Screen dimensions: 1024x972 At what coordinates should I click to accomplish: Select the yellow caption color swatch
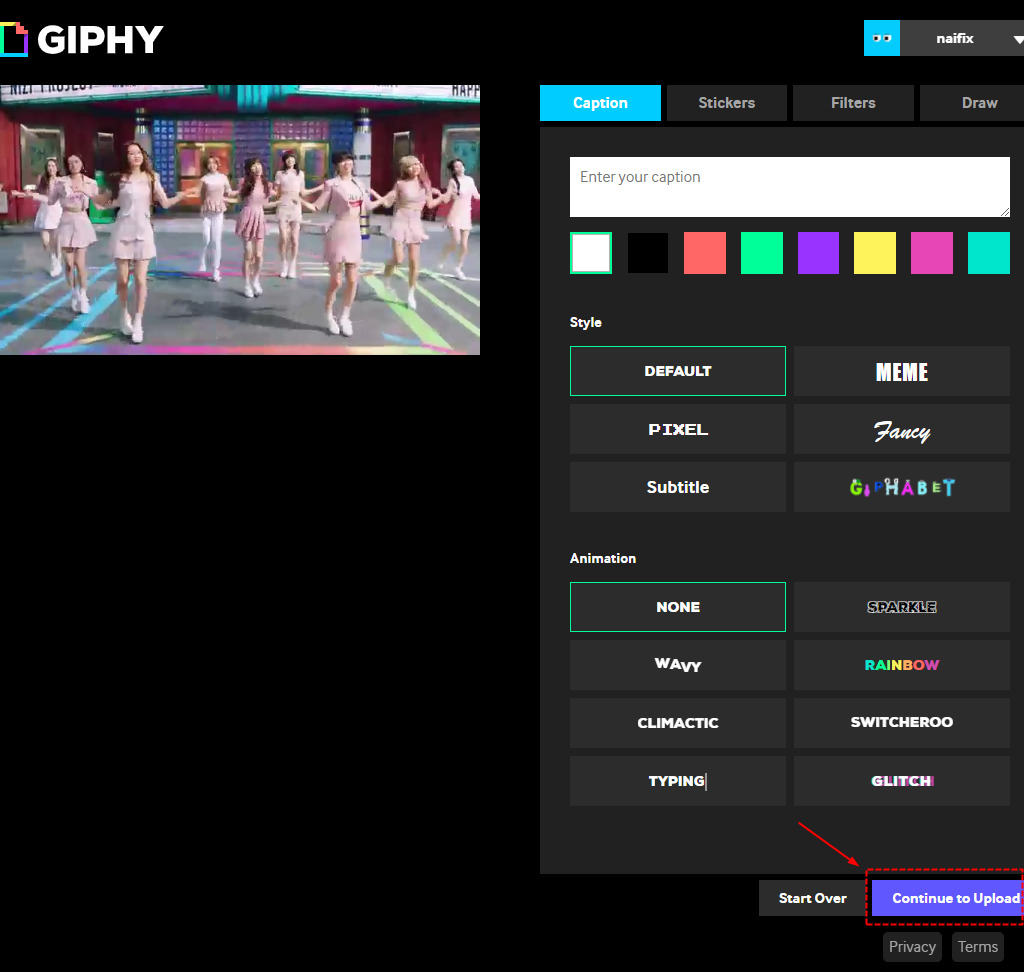tap(875, 253)
